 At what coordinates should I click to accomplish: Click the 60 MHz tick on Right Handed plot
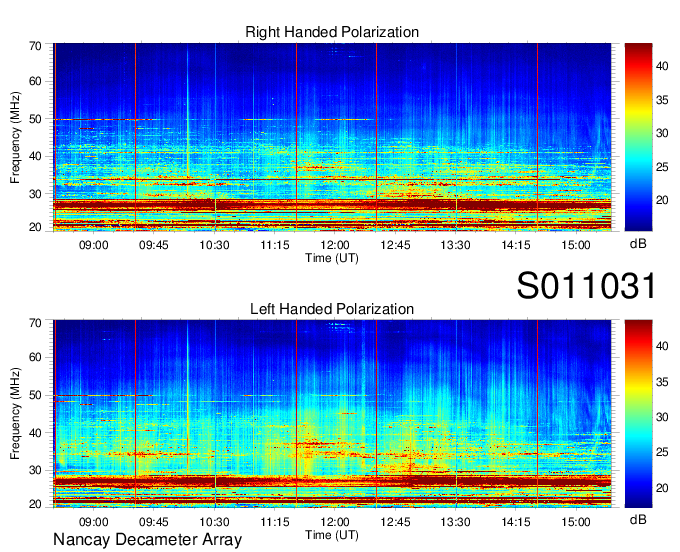(x=35, y=81)
